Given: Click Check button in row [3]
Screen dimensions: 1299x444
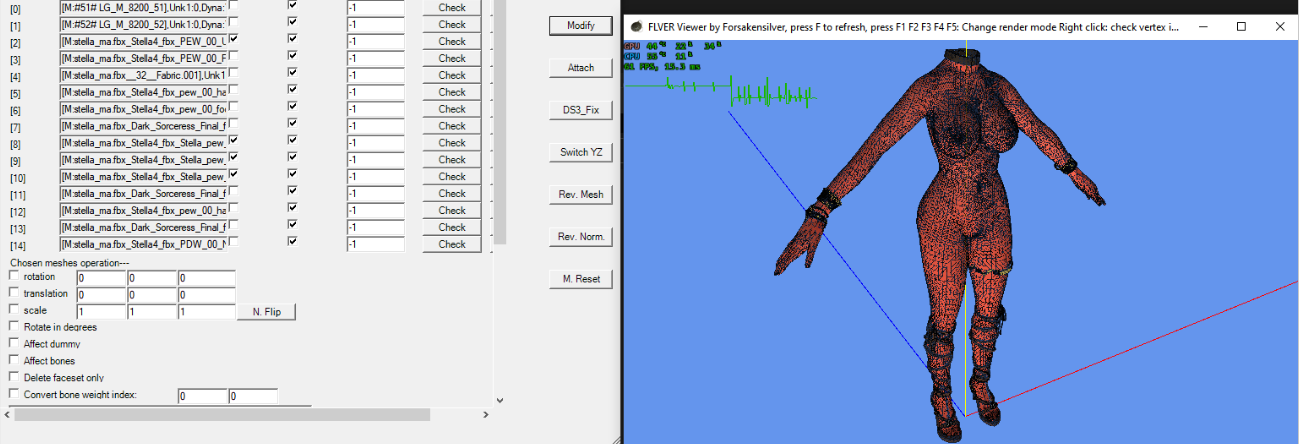Looking at the screenshot, I should click(x=452, y=58).
